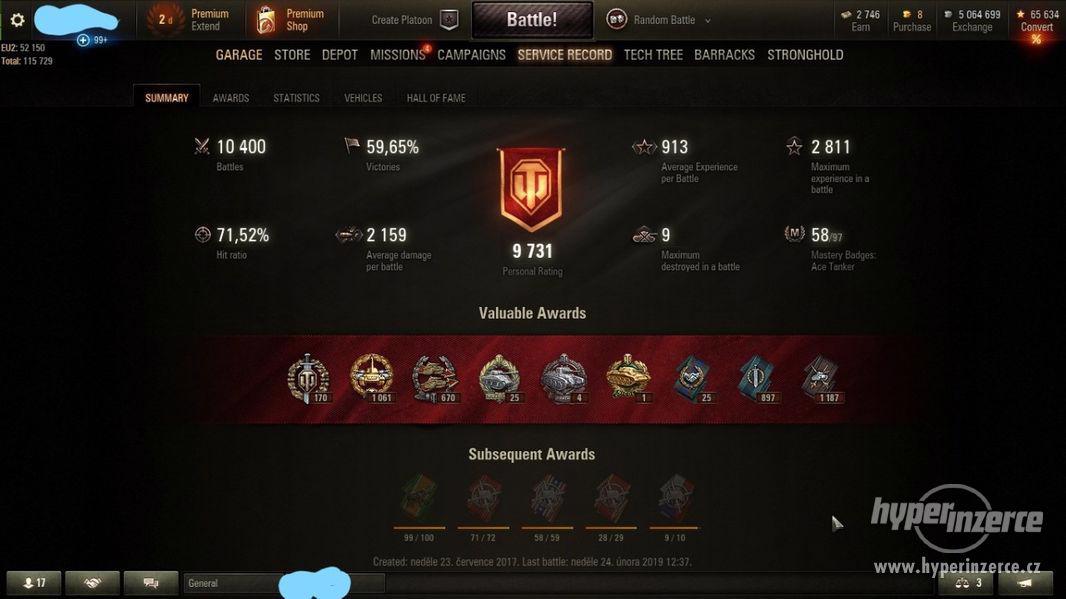Click the plus 99+ notification expander

(84, 40)
